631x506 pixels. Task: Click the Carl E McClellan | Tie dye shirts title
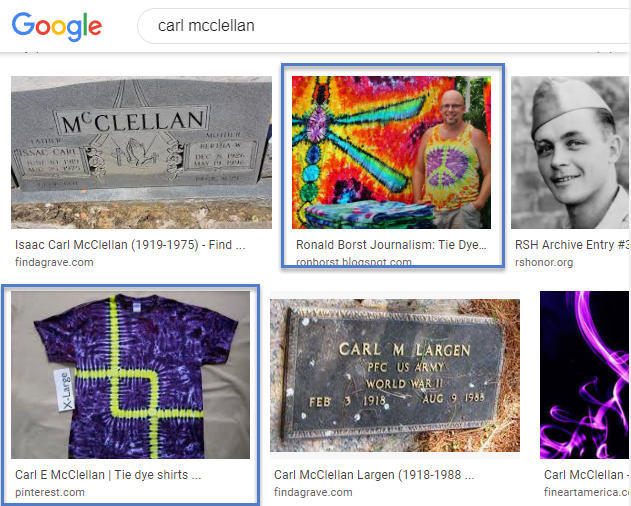coord(108,475)
